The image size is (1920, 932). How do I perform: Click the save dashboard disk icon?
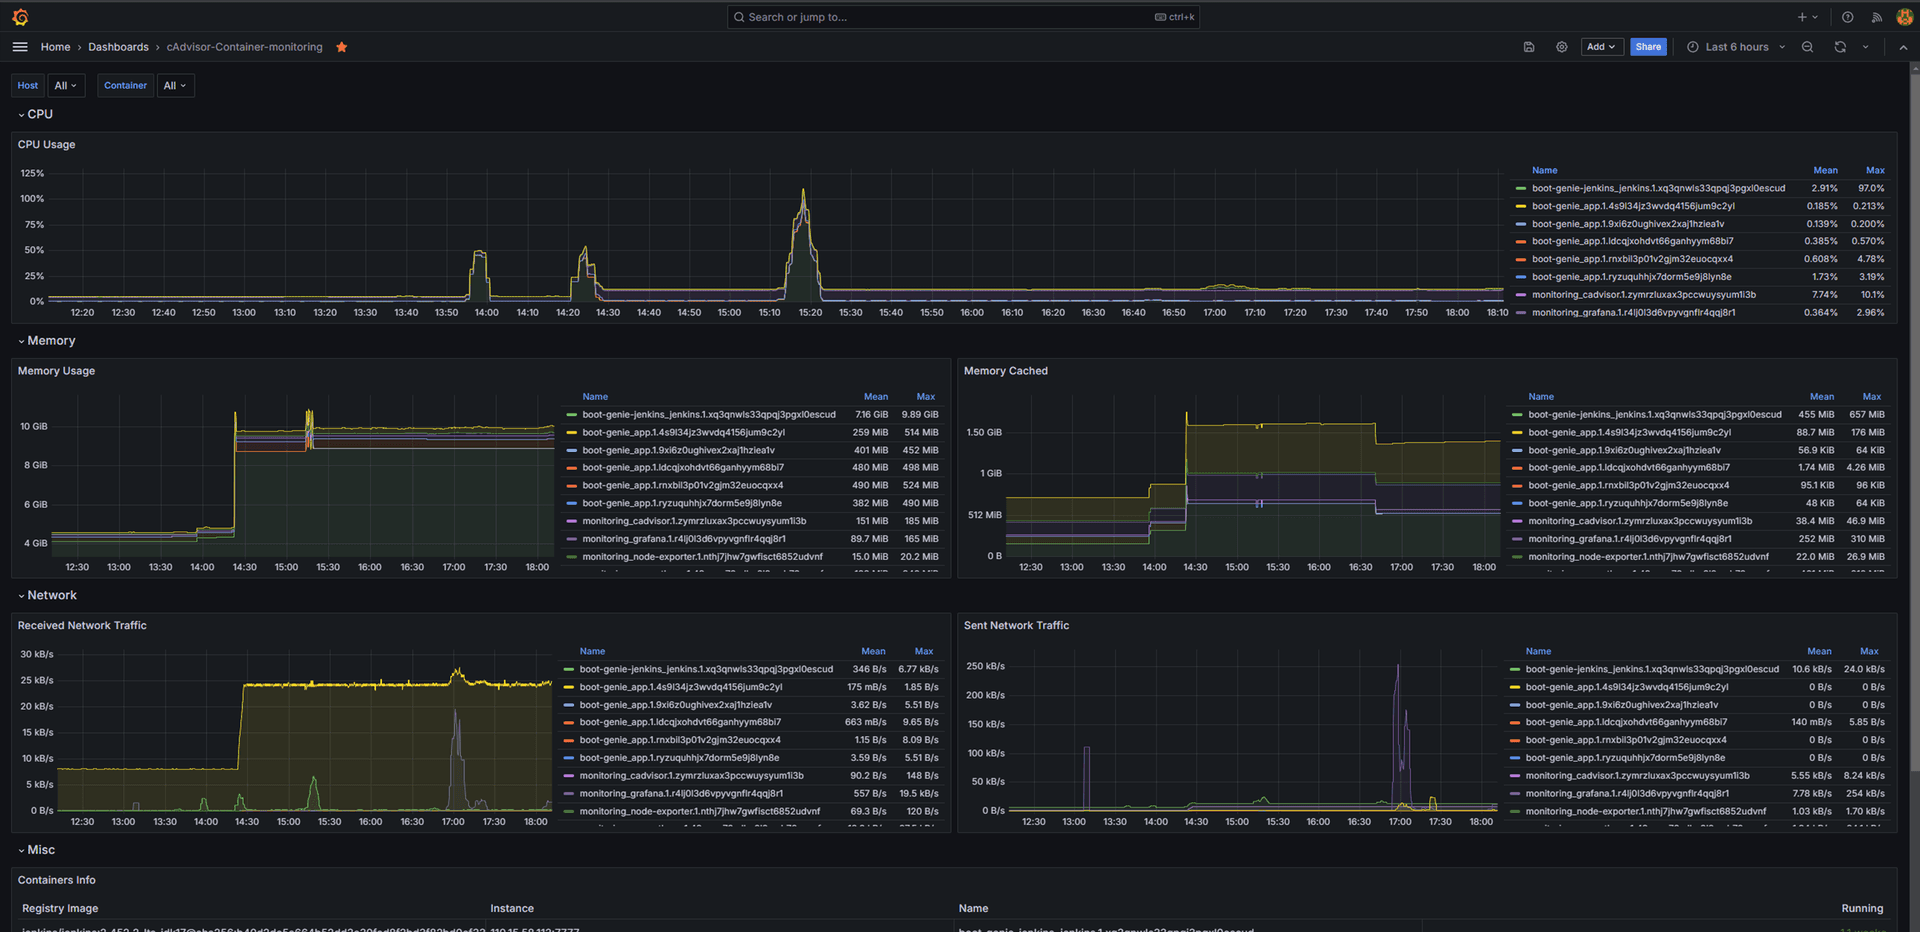click(x=1529, y=47)
